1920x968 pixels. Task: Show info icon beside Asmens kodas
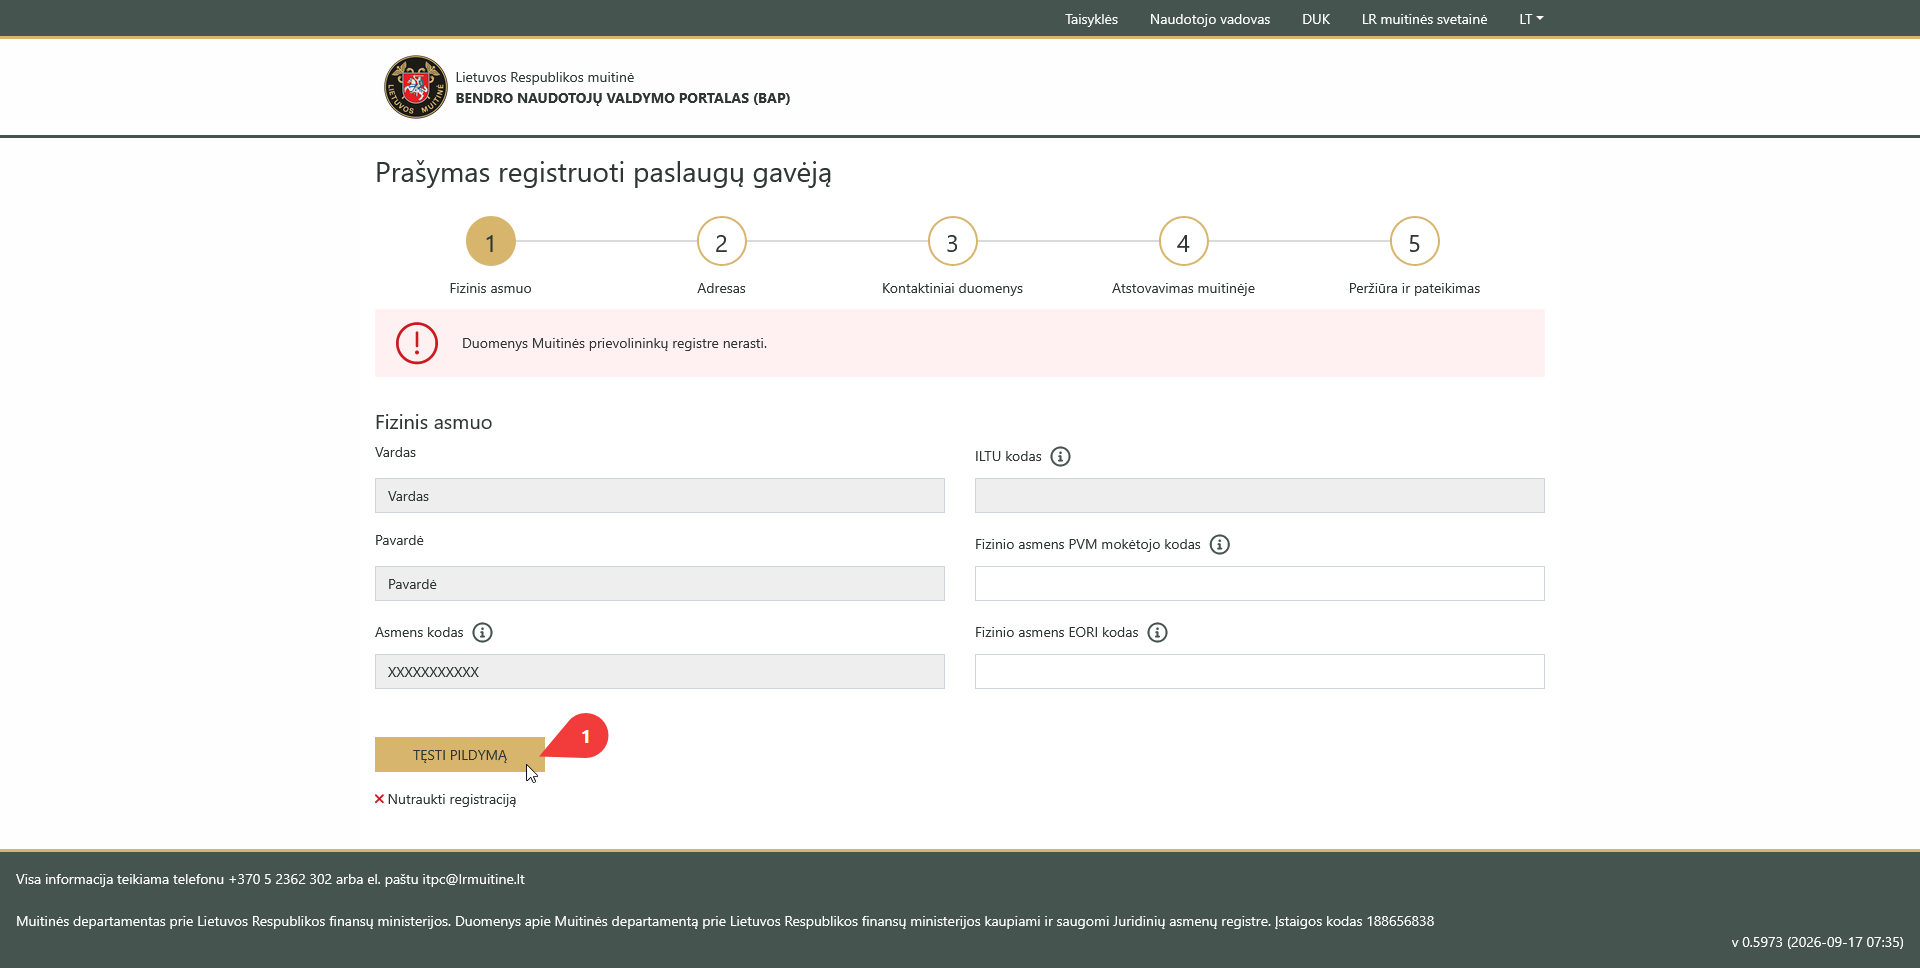tap(483, 632)
